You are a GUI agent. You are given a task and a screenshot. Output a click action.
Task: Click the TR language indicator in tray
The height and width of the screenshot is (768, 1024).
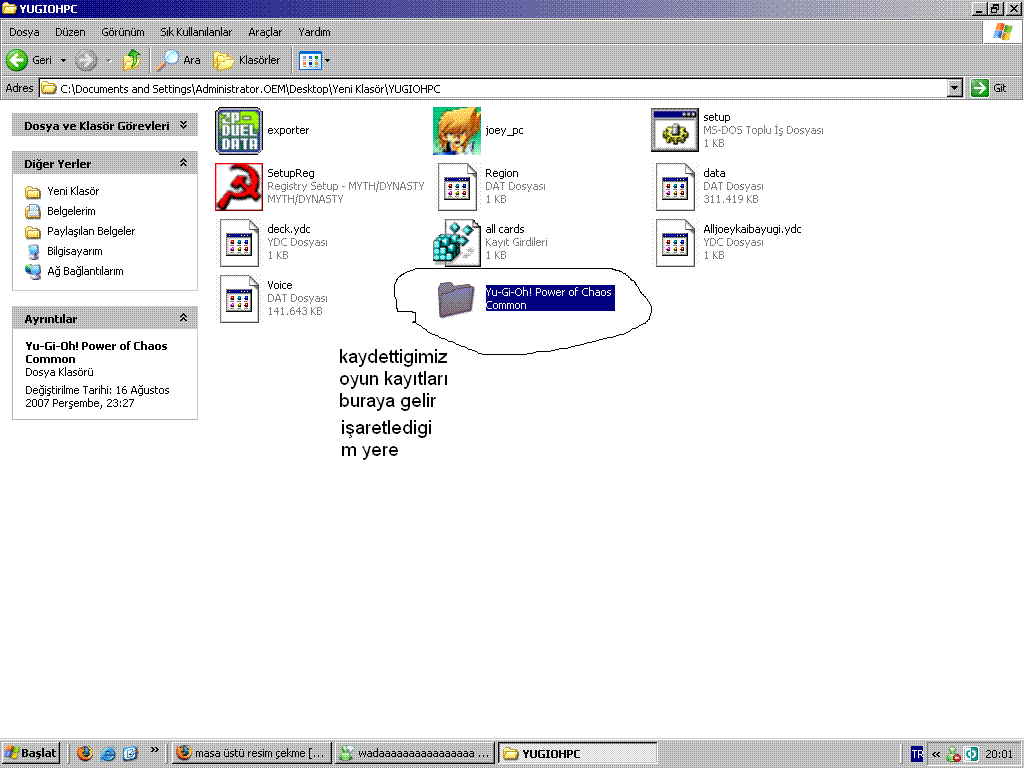[x=917, y=754]
